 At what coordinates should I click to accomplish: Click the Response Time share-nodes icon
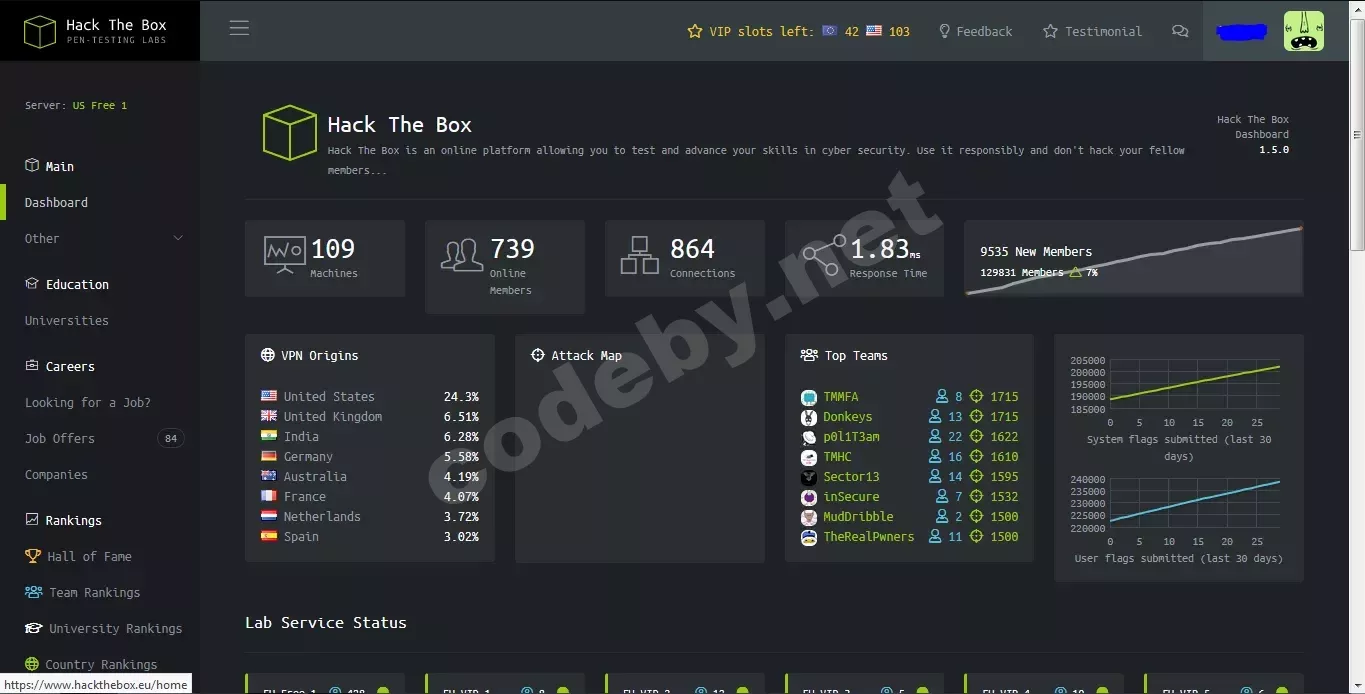point(824,255)
